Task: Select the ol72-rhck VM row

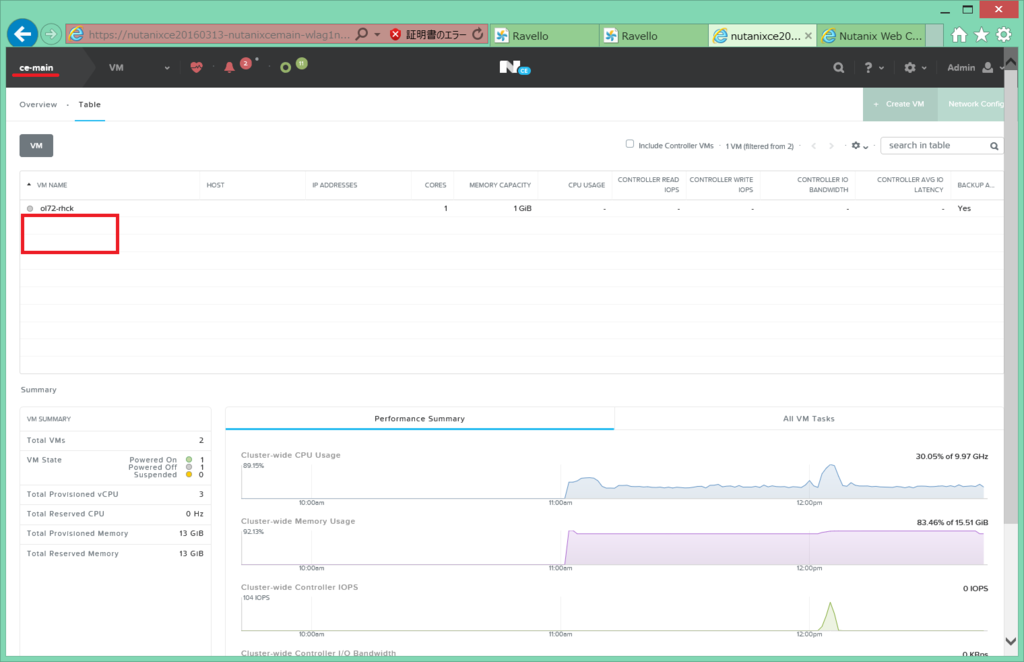Action: 511,208
